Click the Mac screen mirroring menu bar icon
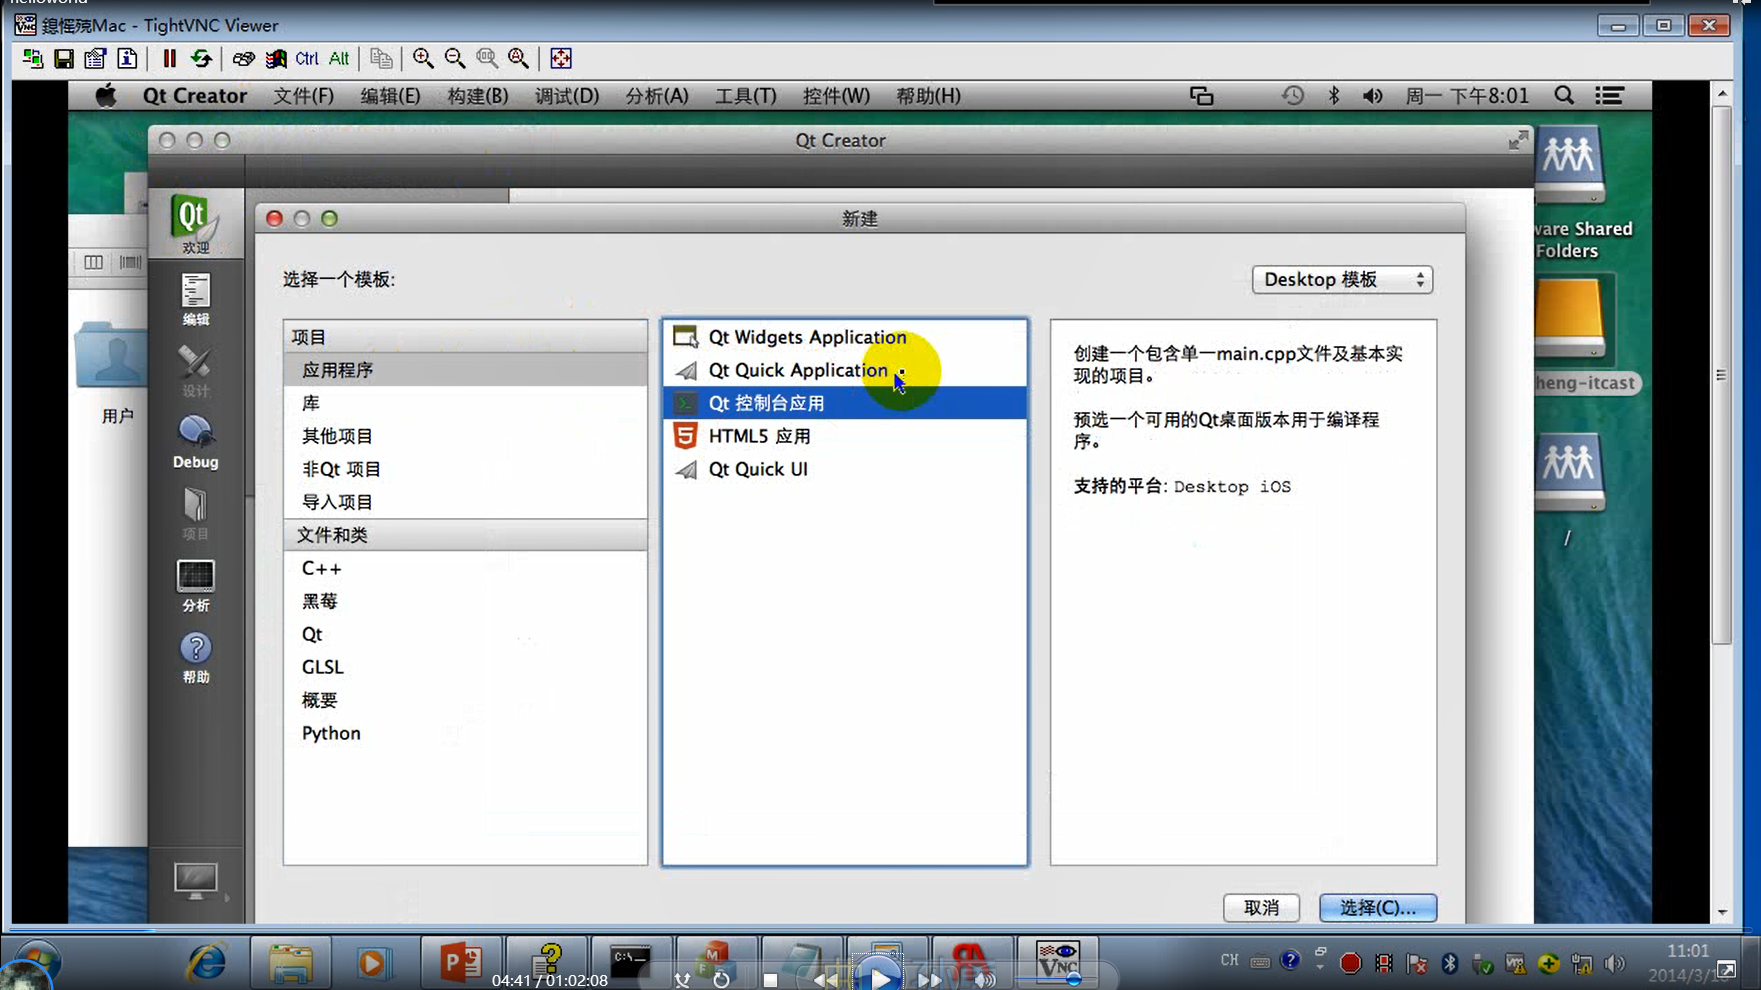This screenshot has height=990, width=1761. pyautogui.click(x=1201, y=96)
